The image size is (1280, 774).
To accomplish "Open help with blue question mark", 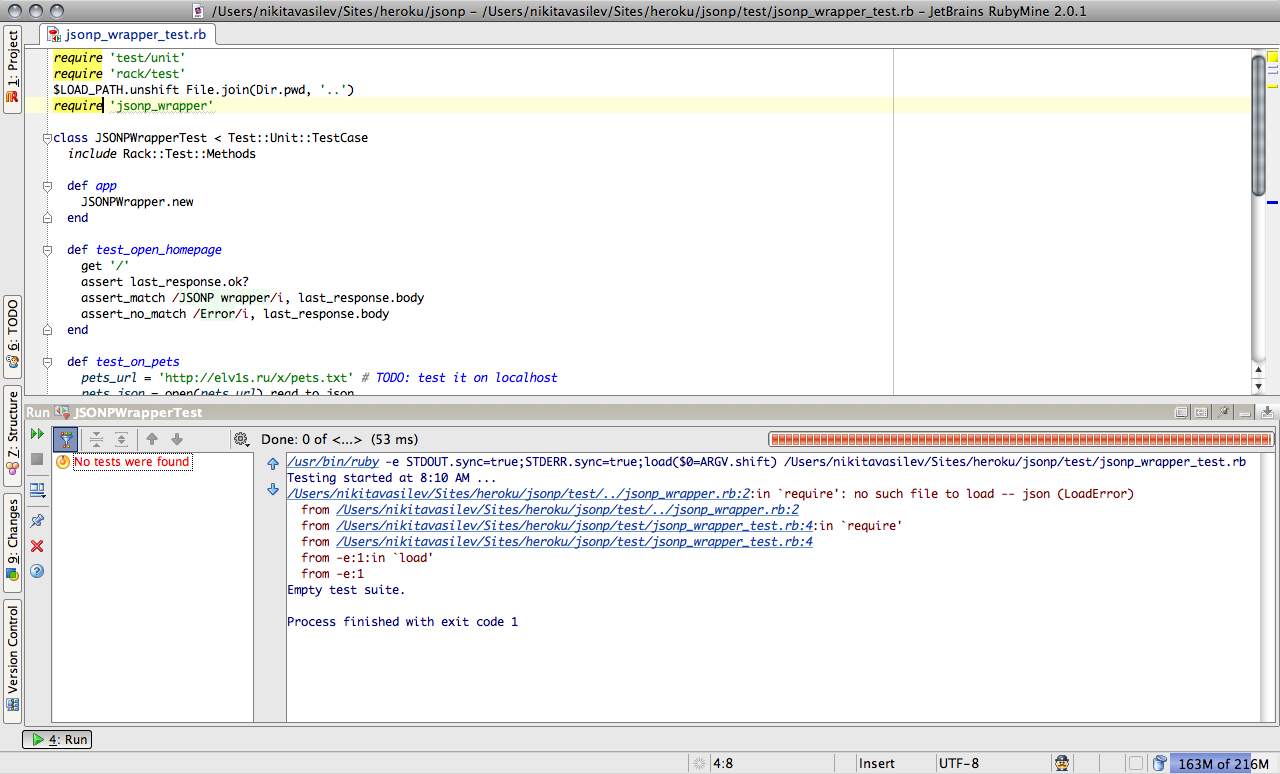I will (37, 571).
